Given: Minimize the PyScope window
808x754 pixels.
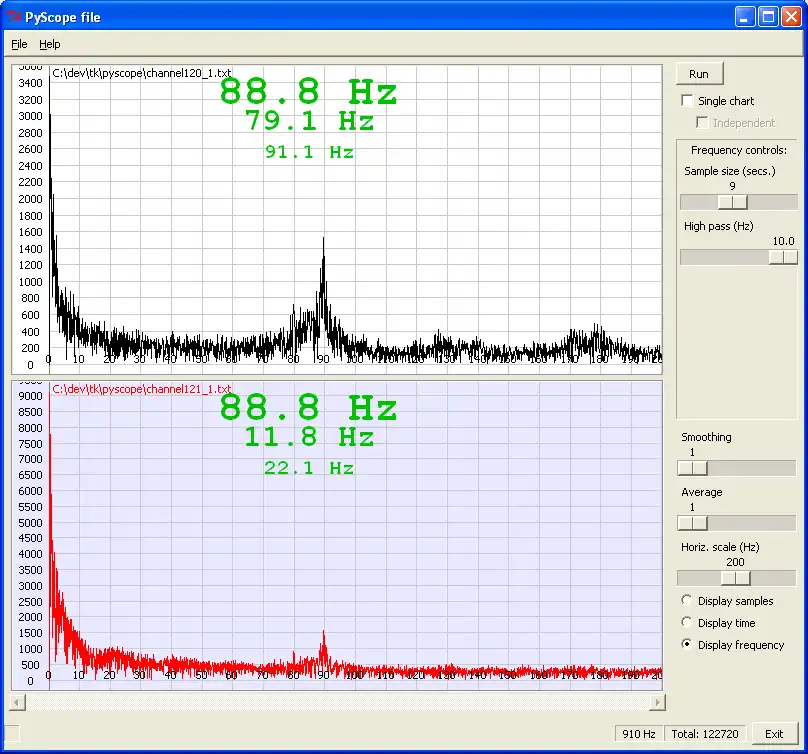Looking at the screenshot, I should [x=745, y=17].
